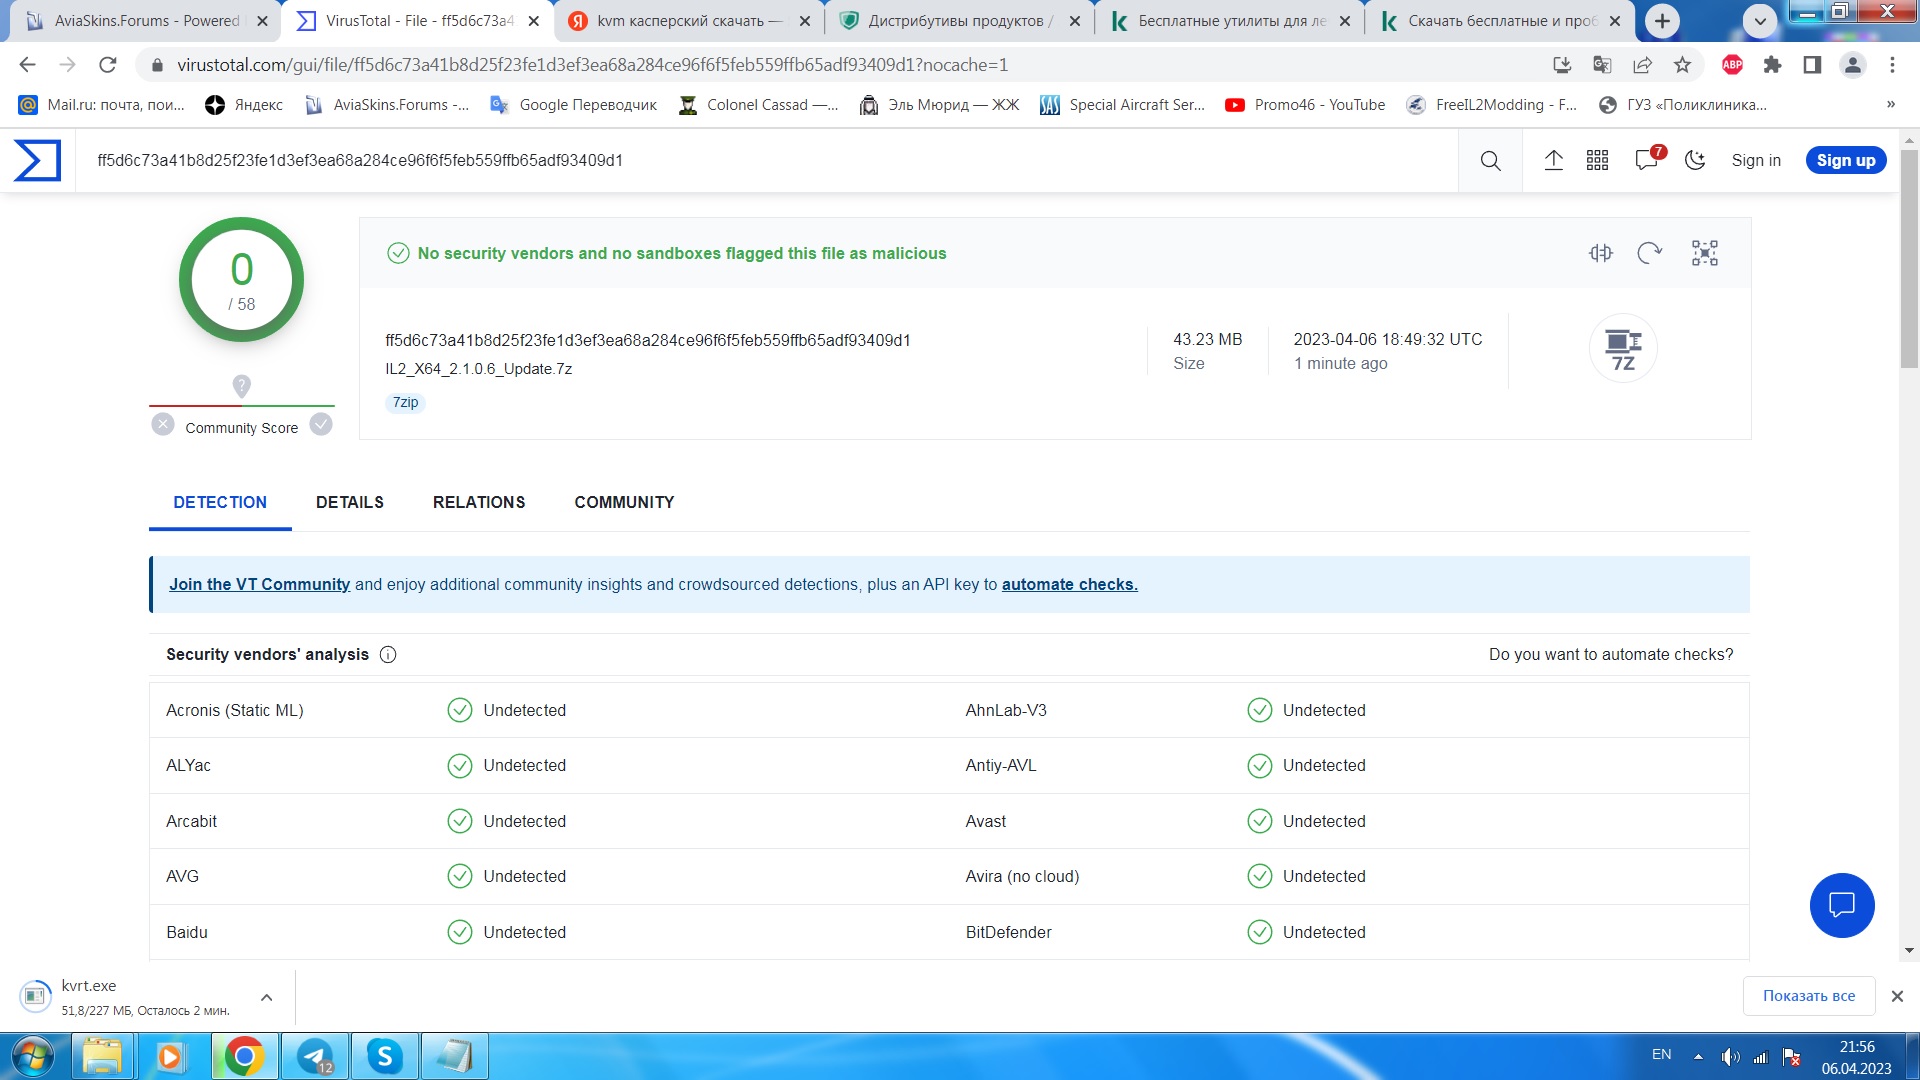Click the relationship graph icon

1704,253
